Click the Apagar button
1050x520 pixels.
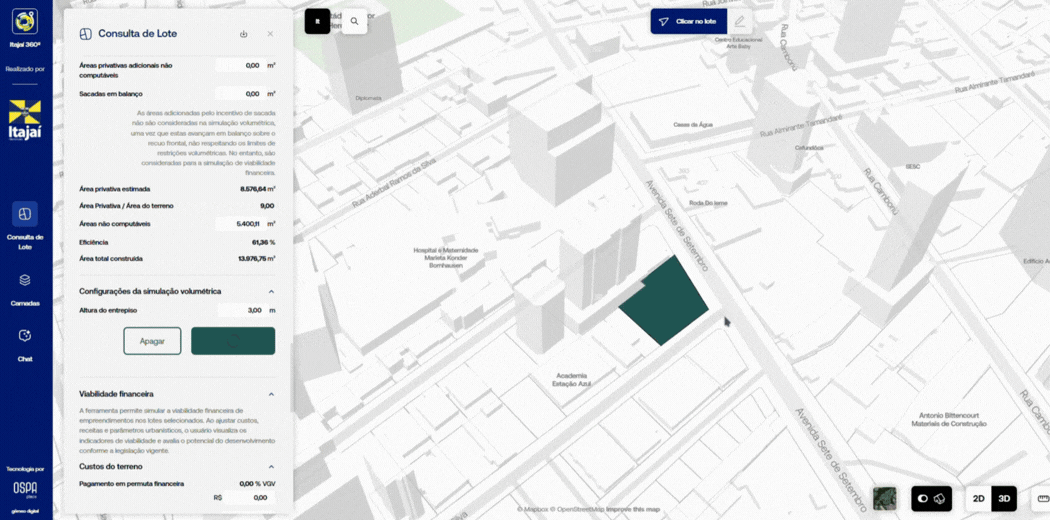tap(152, 341)
